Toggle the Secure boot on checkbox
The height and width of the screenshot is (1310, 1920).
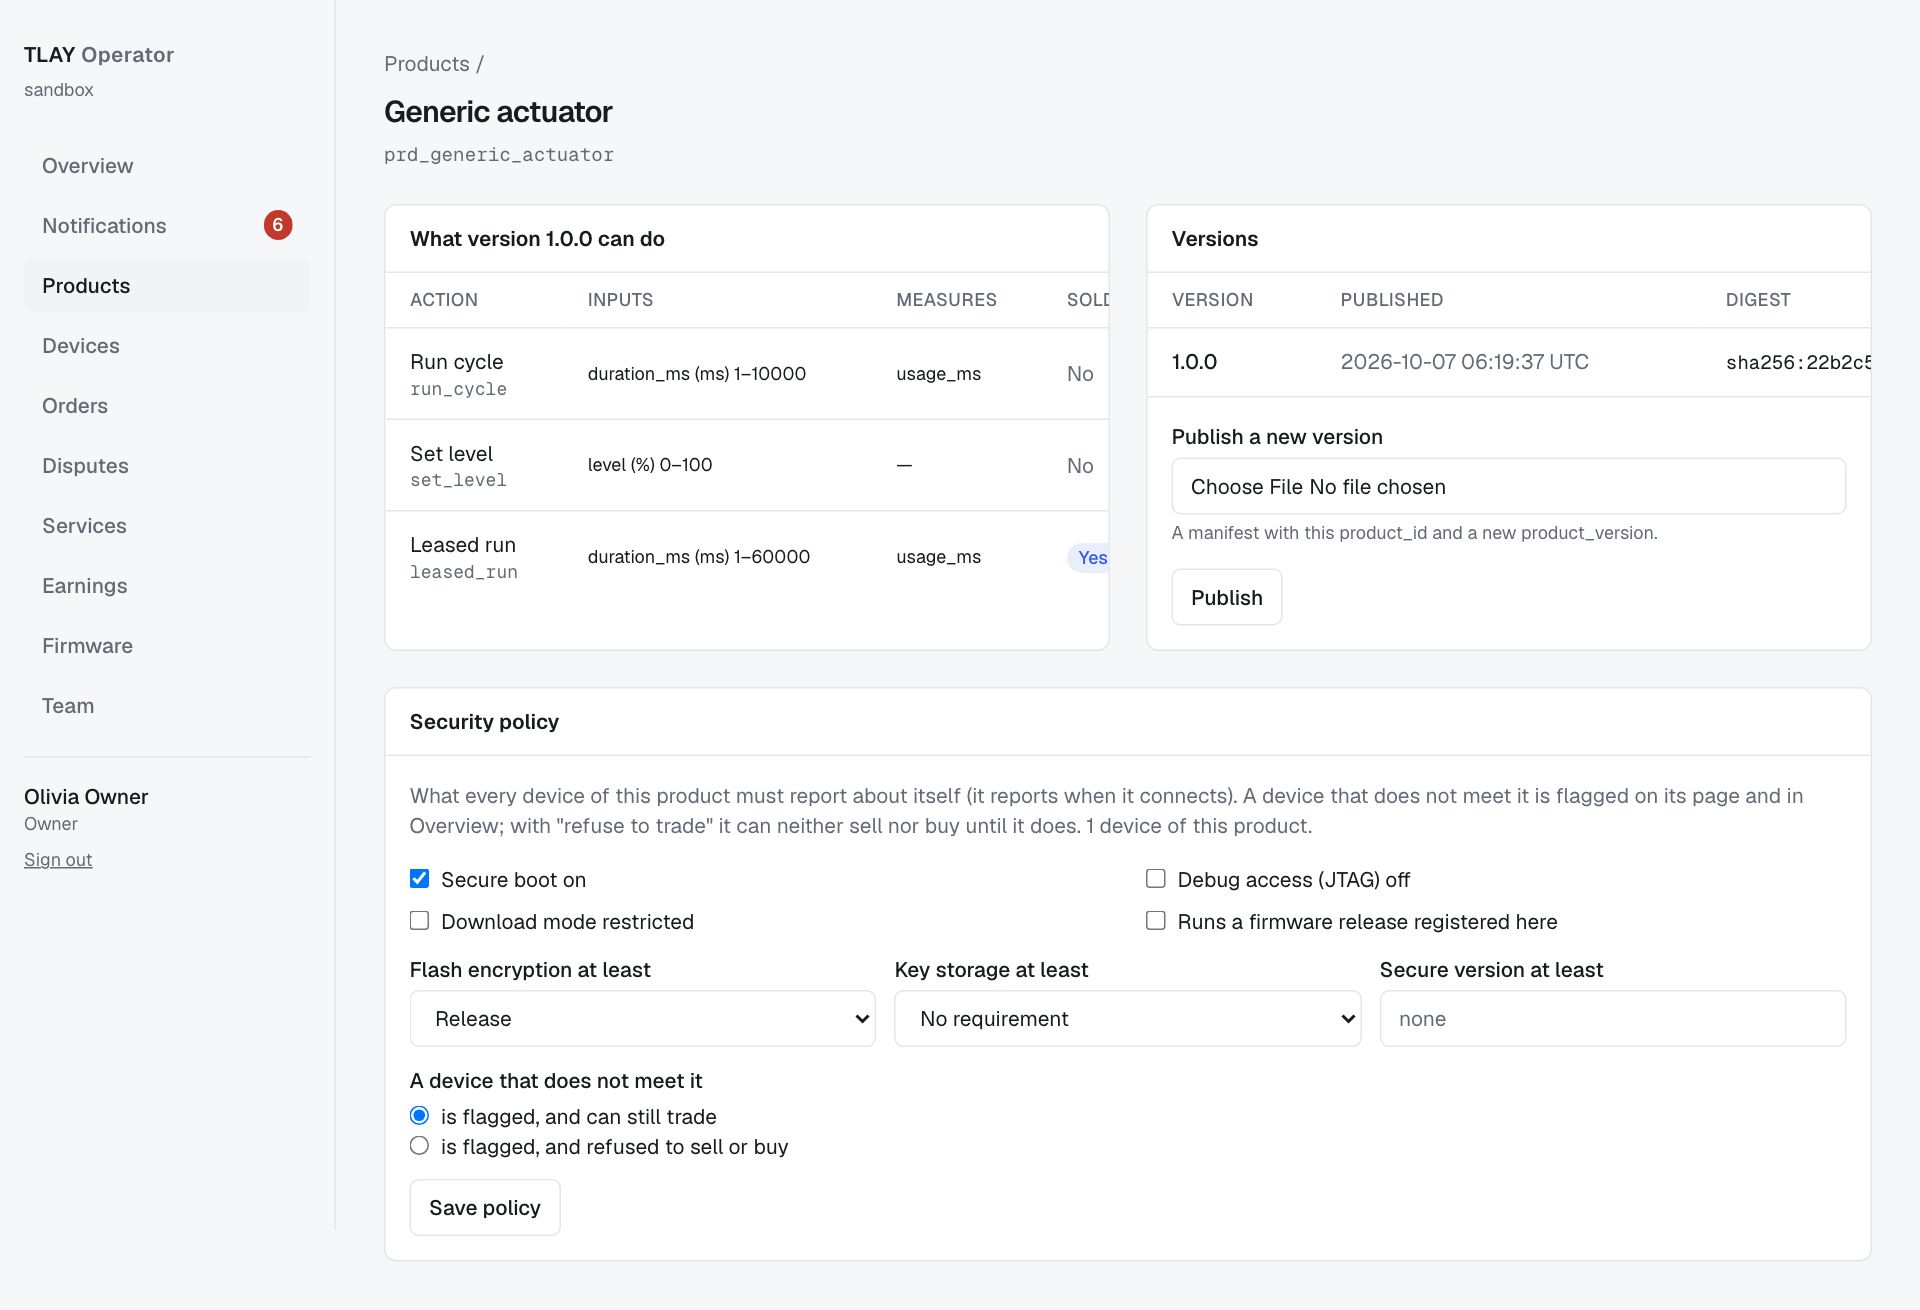(420, 879)
